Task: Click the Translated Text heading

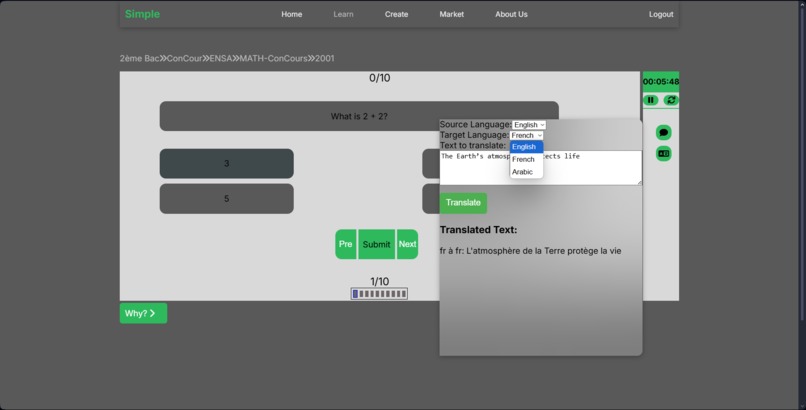Action: pos(479,230)
